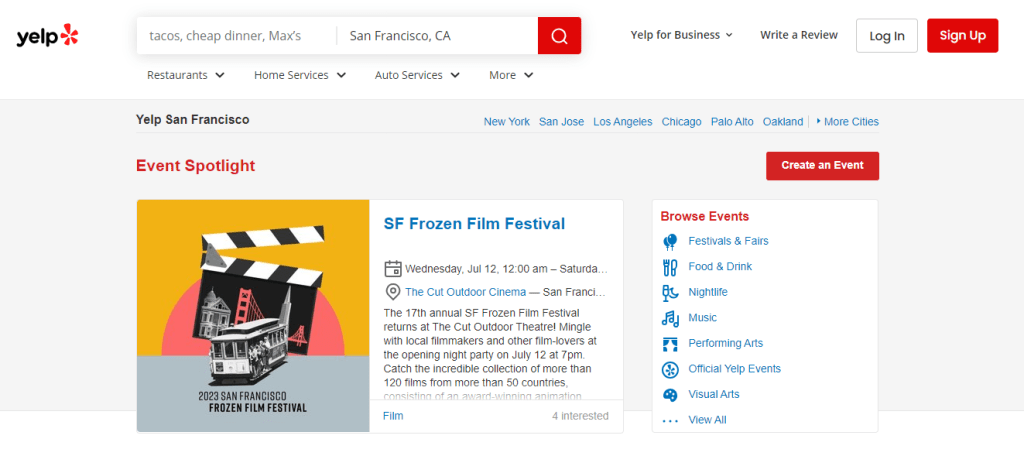This screenshot has height=456, width=1024.
Task: Open the SF Frozen Film Festival title link
Action: pyautogui.click(x=474, y=223)
